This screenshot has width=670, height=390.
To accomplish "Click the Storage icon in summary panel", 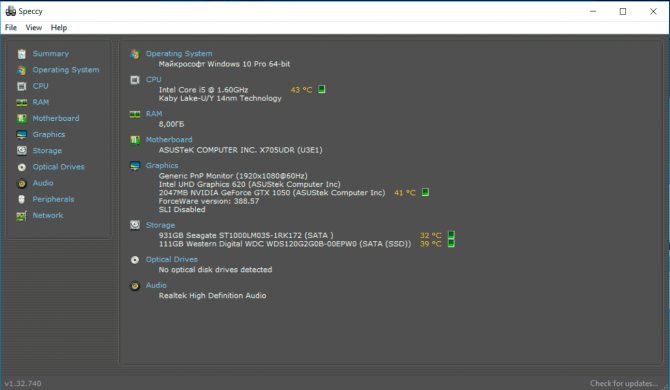I will [135, 225].
